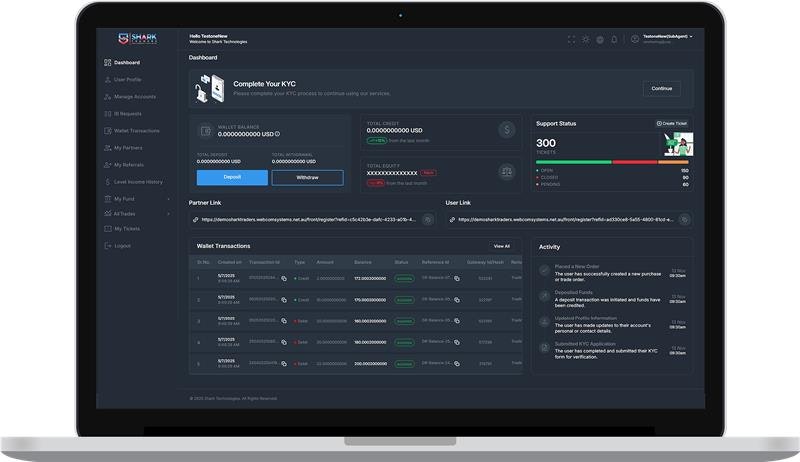Open Level Income History
Viewport: 800px width, 462px height.
pyautogui.click(x=138, y=182)
